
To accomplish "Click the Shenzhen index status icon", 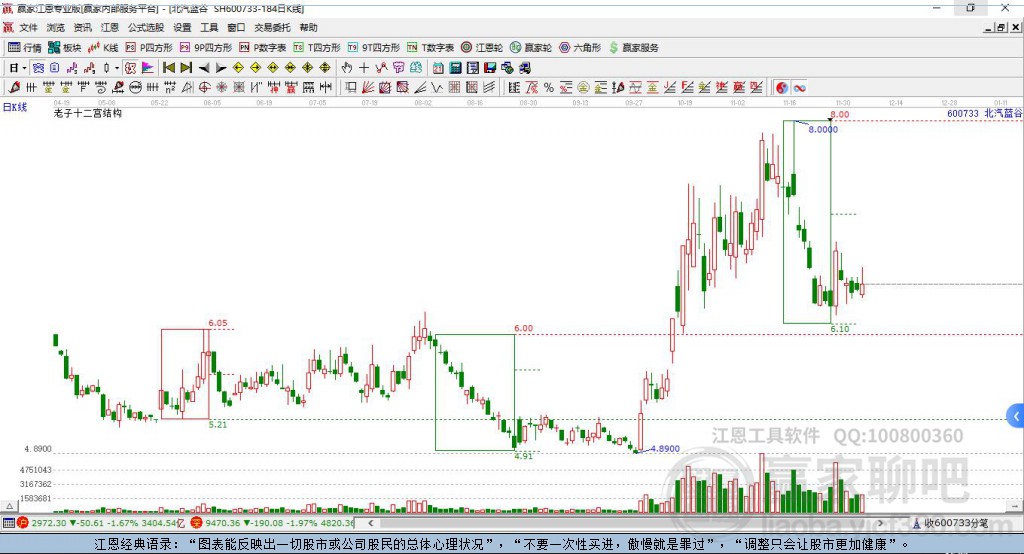I will (197, 523).
